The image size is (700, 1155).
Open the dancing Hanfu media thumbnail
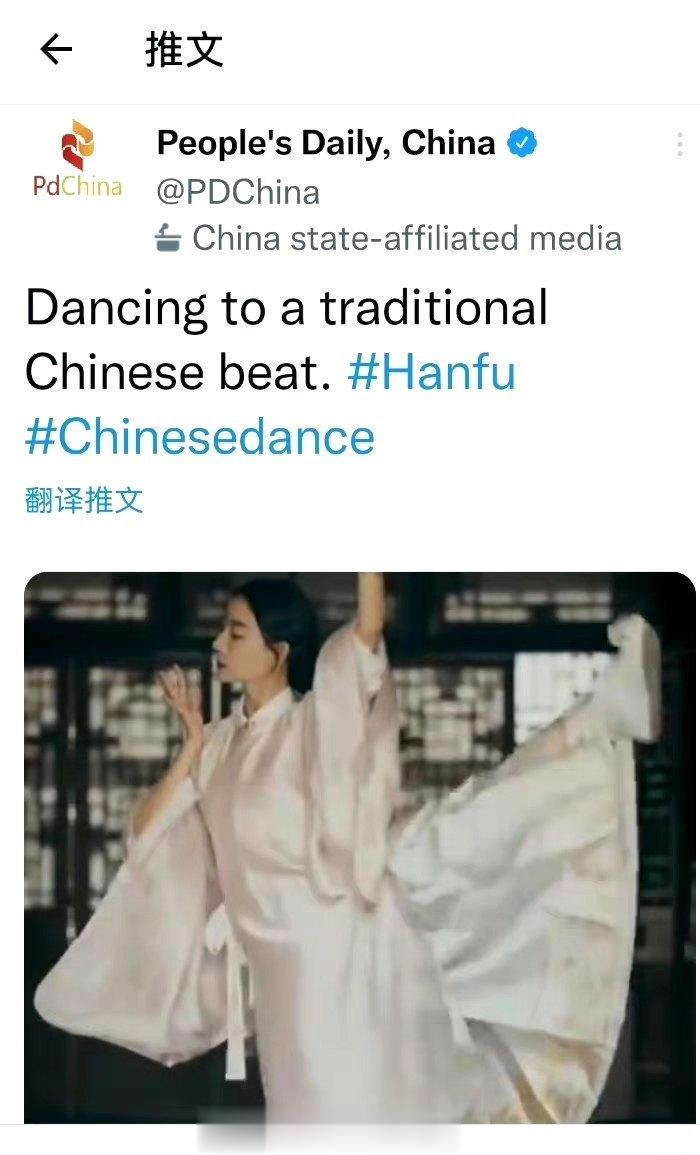tap(360, 847)
